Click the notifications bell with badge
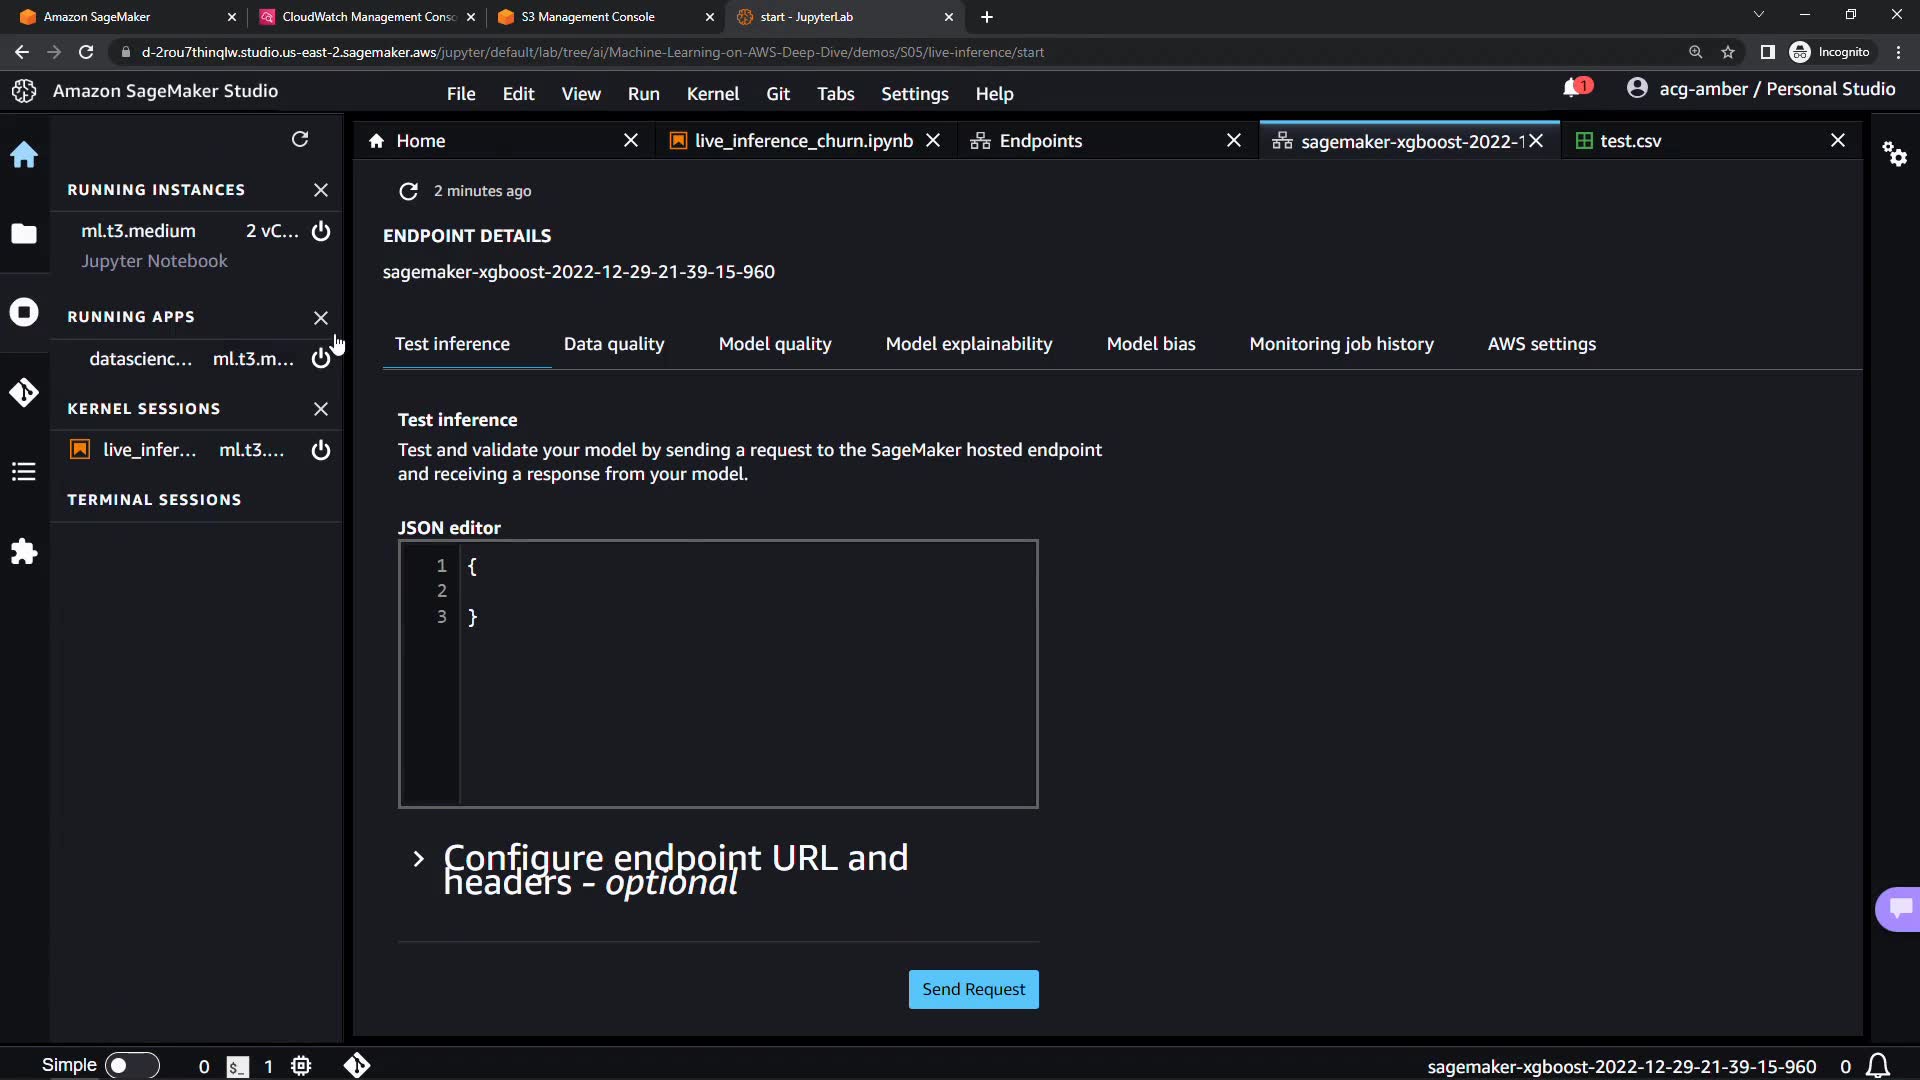The image size is (1920, 1080). click(x=1574, y=89)
